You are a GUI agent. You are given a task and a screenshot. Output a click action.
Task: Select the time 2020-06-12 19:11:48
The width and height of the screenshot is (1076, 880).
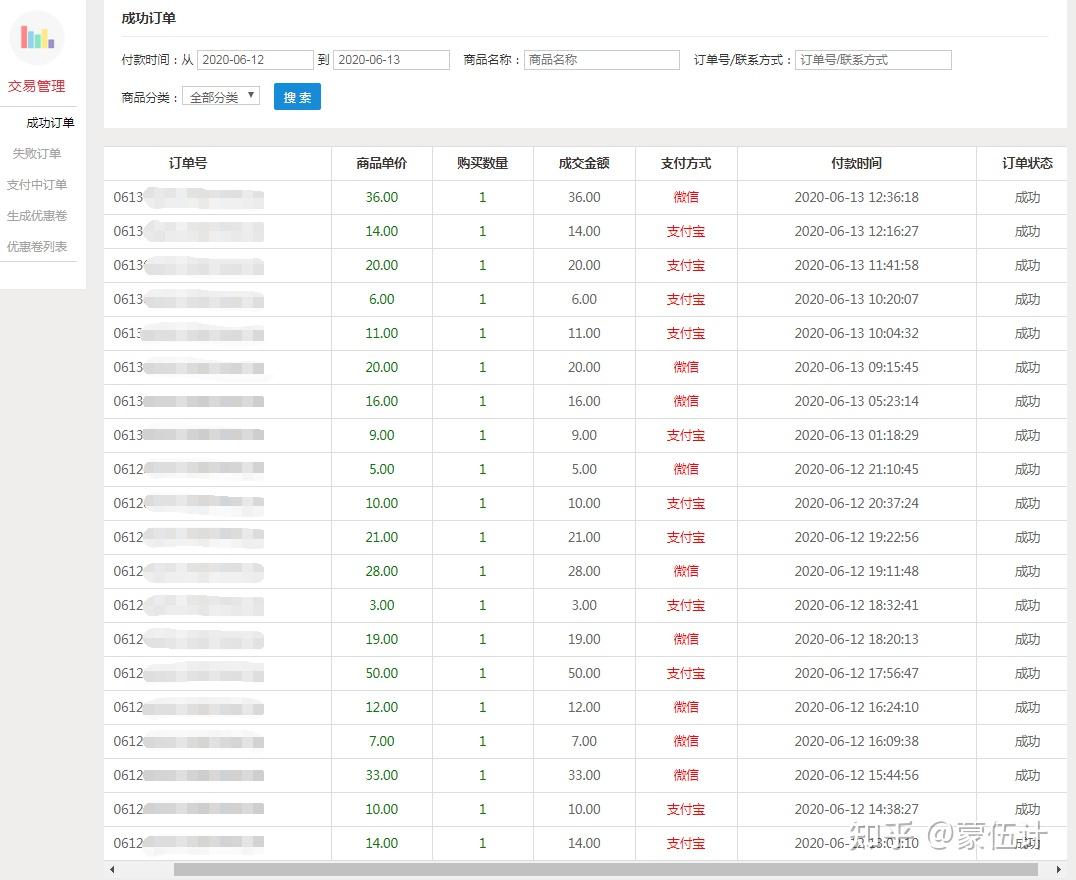coord(856,571)
